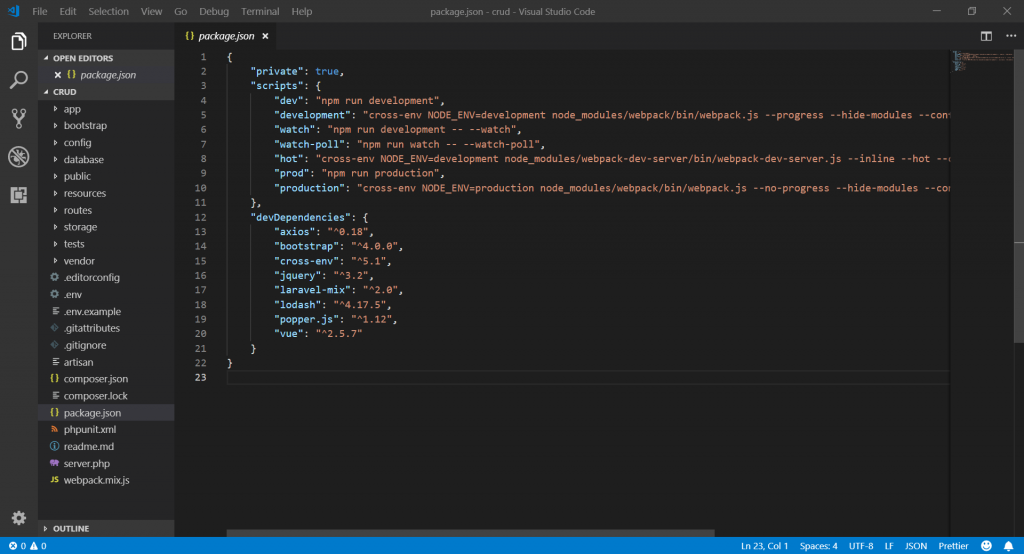Click Prettier in the status bar
Image resolution: width=1024 pixels, height=554 pixels.
953,546
